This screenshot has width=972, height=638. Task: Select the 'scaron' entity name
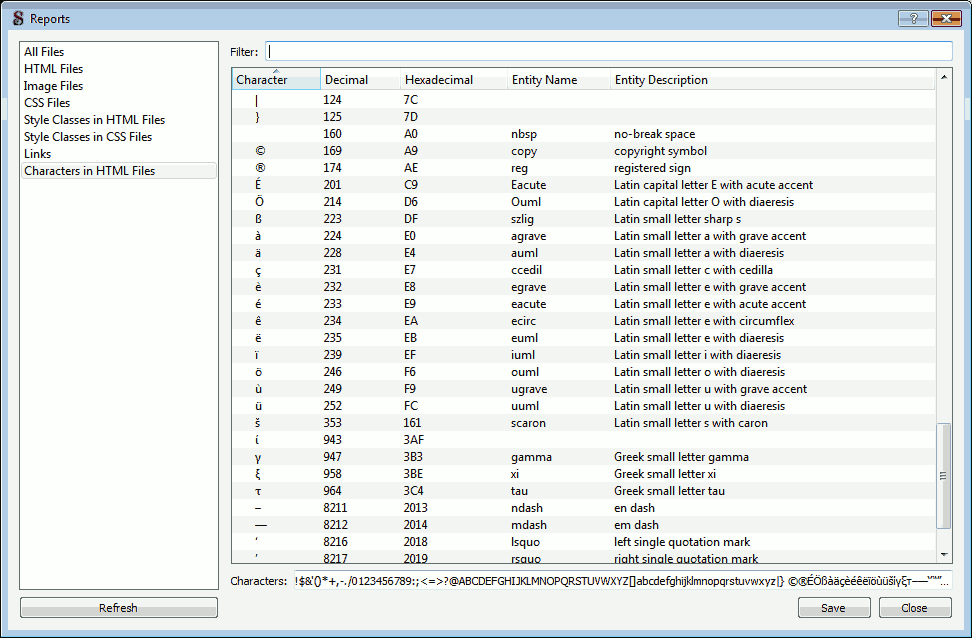[528, 423]
